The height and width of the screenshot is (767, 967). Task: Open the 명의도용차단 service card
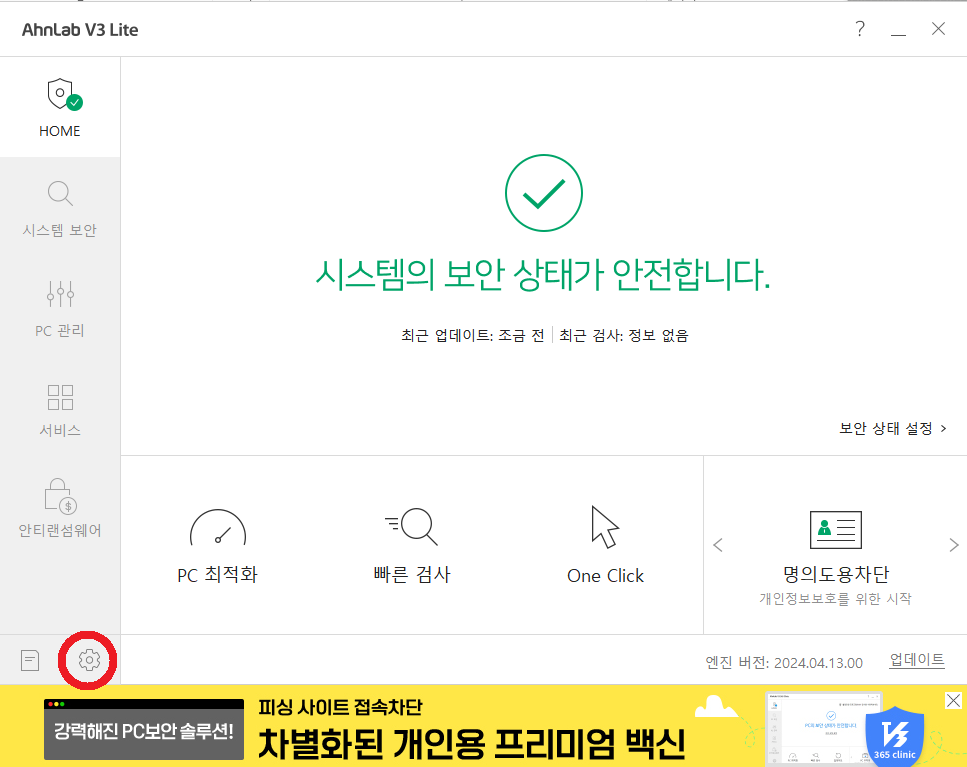[x=836, y=558]
